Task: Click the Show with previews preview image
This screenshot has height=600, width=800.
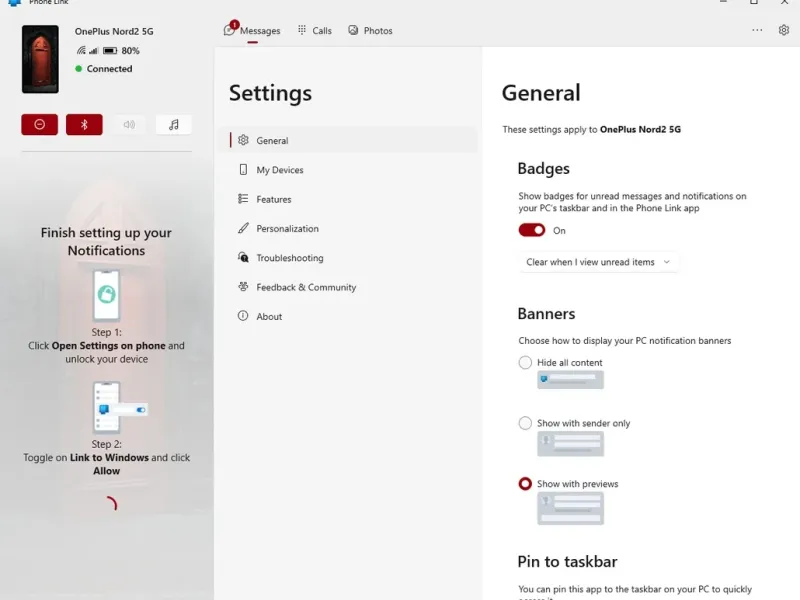Action: pos(570,508)
